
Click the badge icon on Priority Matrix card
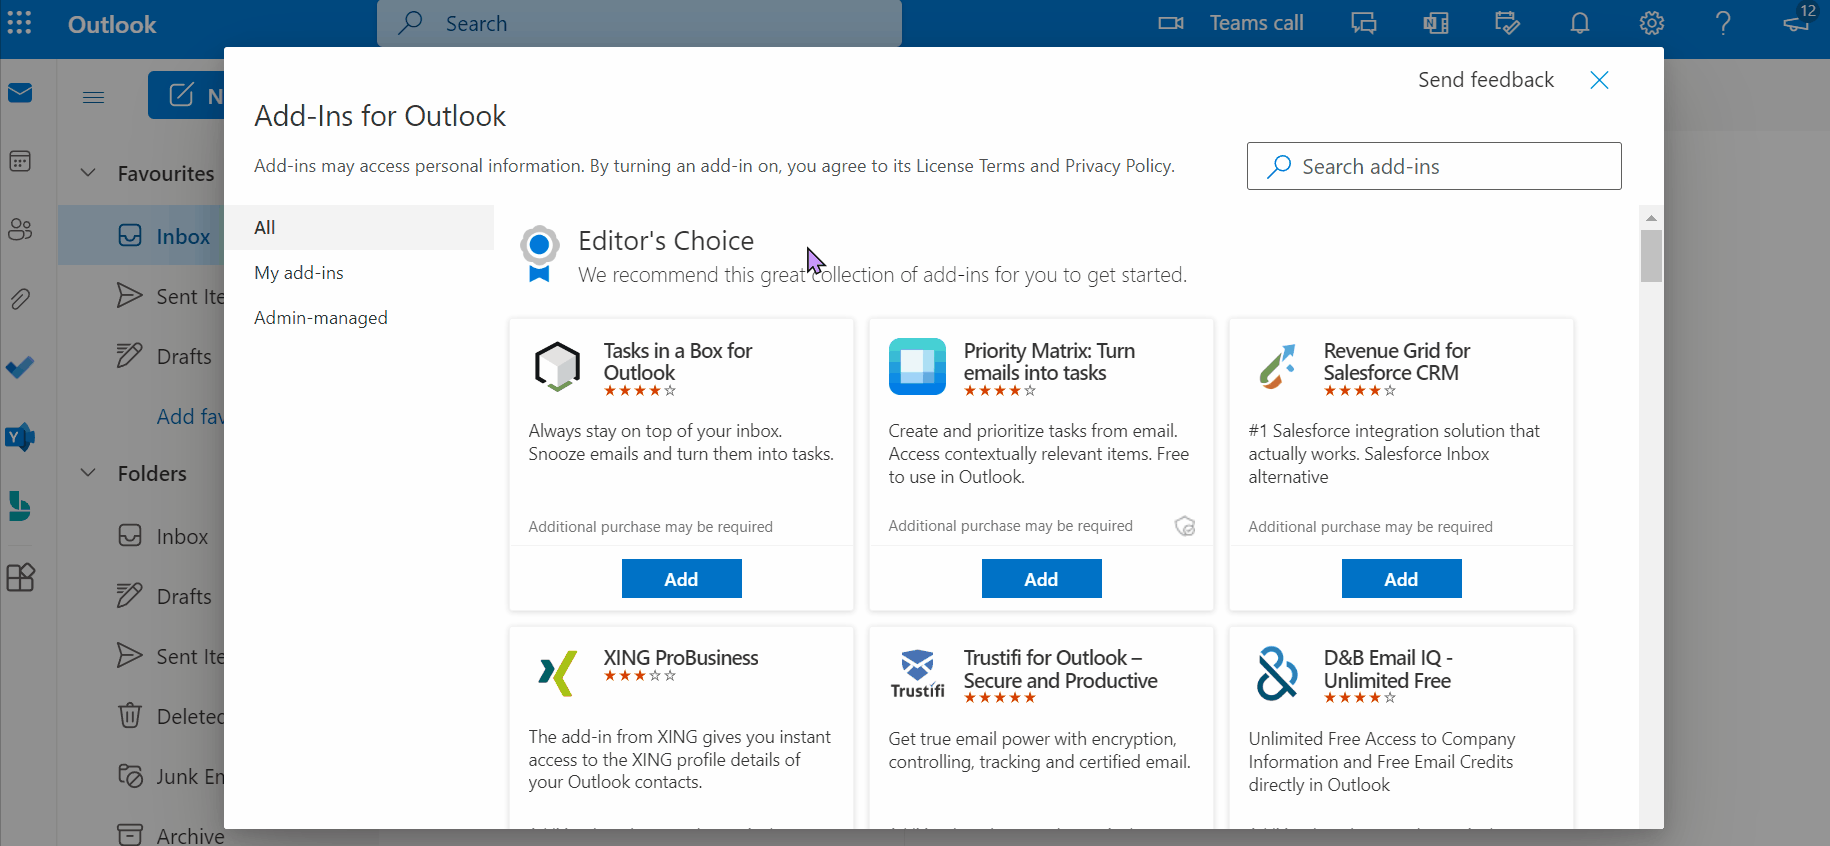1185,526
